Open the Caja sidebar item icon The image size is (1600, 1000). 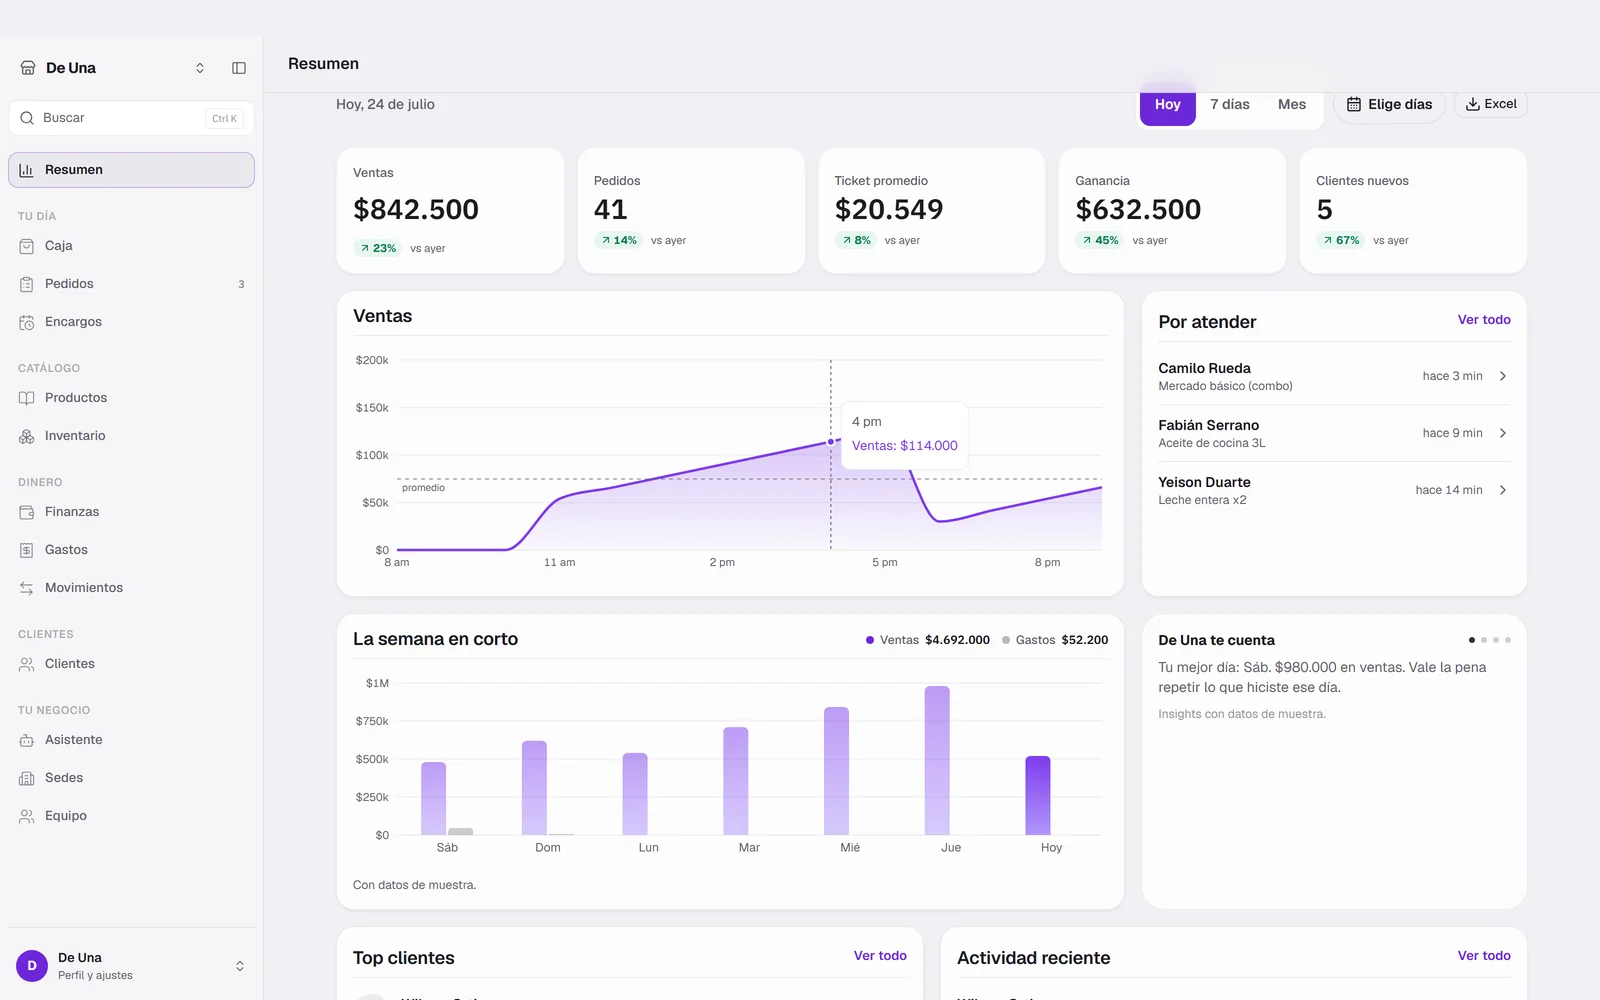click(27, 246)
